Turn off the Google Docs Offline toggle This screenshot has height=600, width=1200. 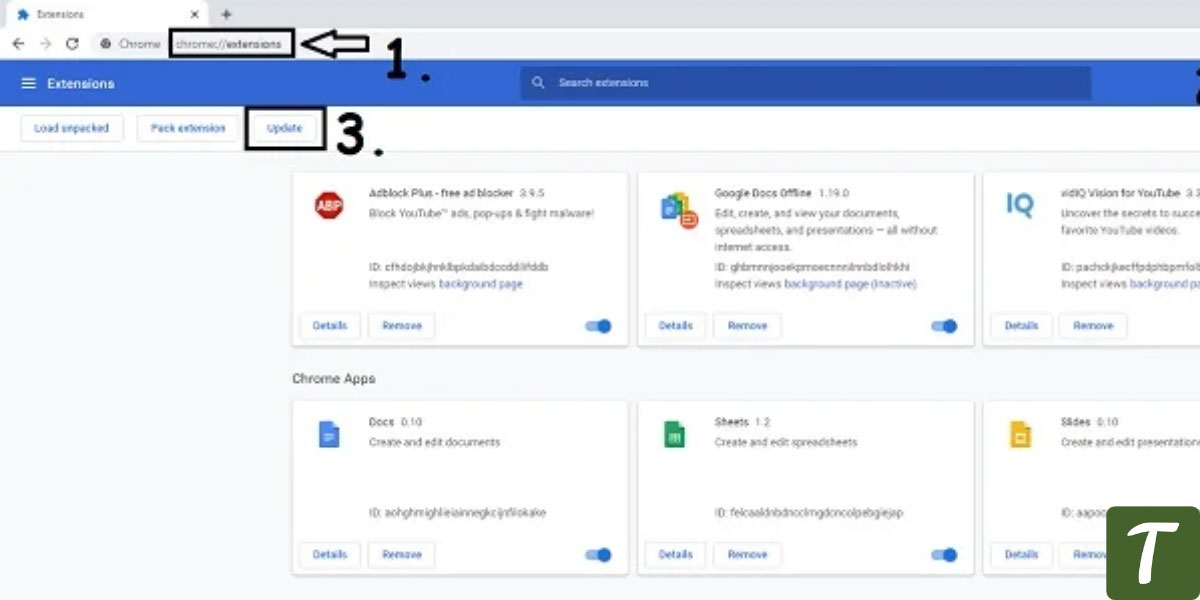pyautogui.click(x=944, y=326)
